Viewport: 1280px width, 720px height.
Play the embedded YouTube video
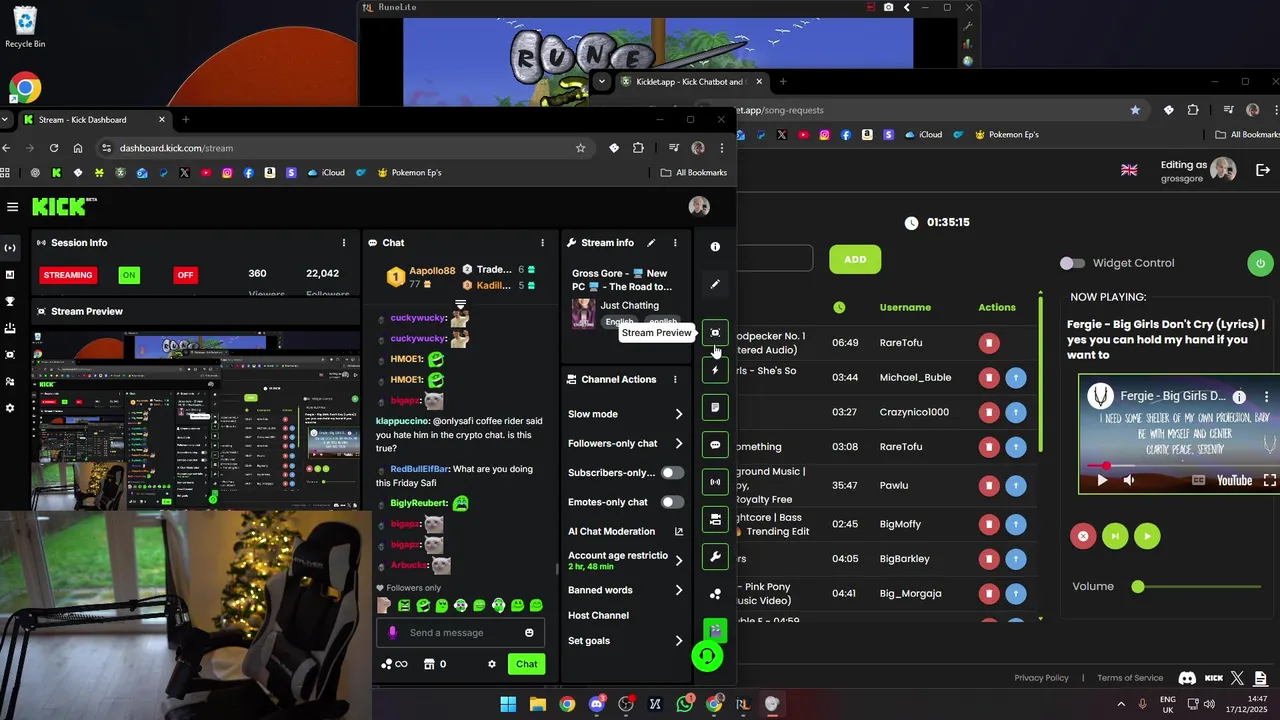point(1102,480)
